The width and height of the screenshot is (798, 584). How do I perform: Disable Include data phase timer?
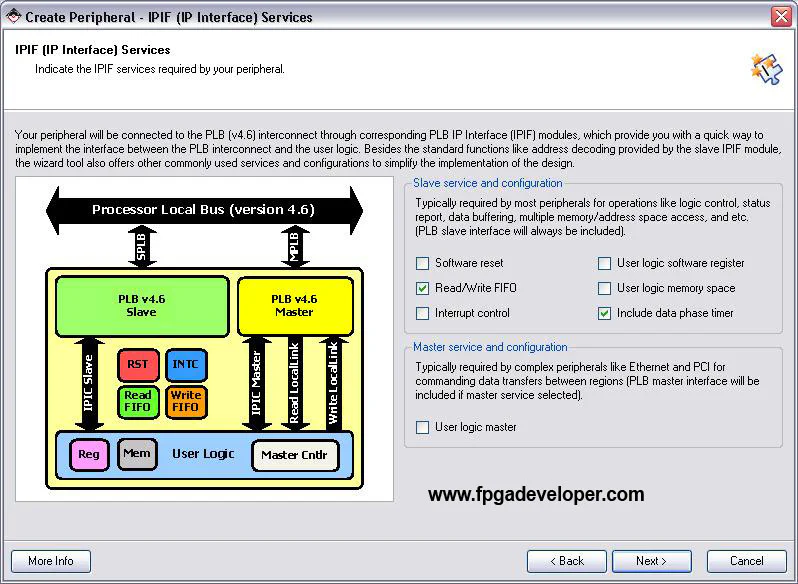tap(604, 314)
